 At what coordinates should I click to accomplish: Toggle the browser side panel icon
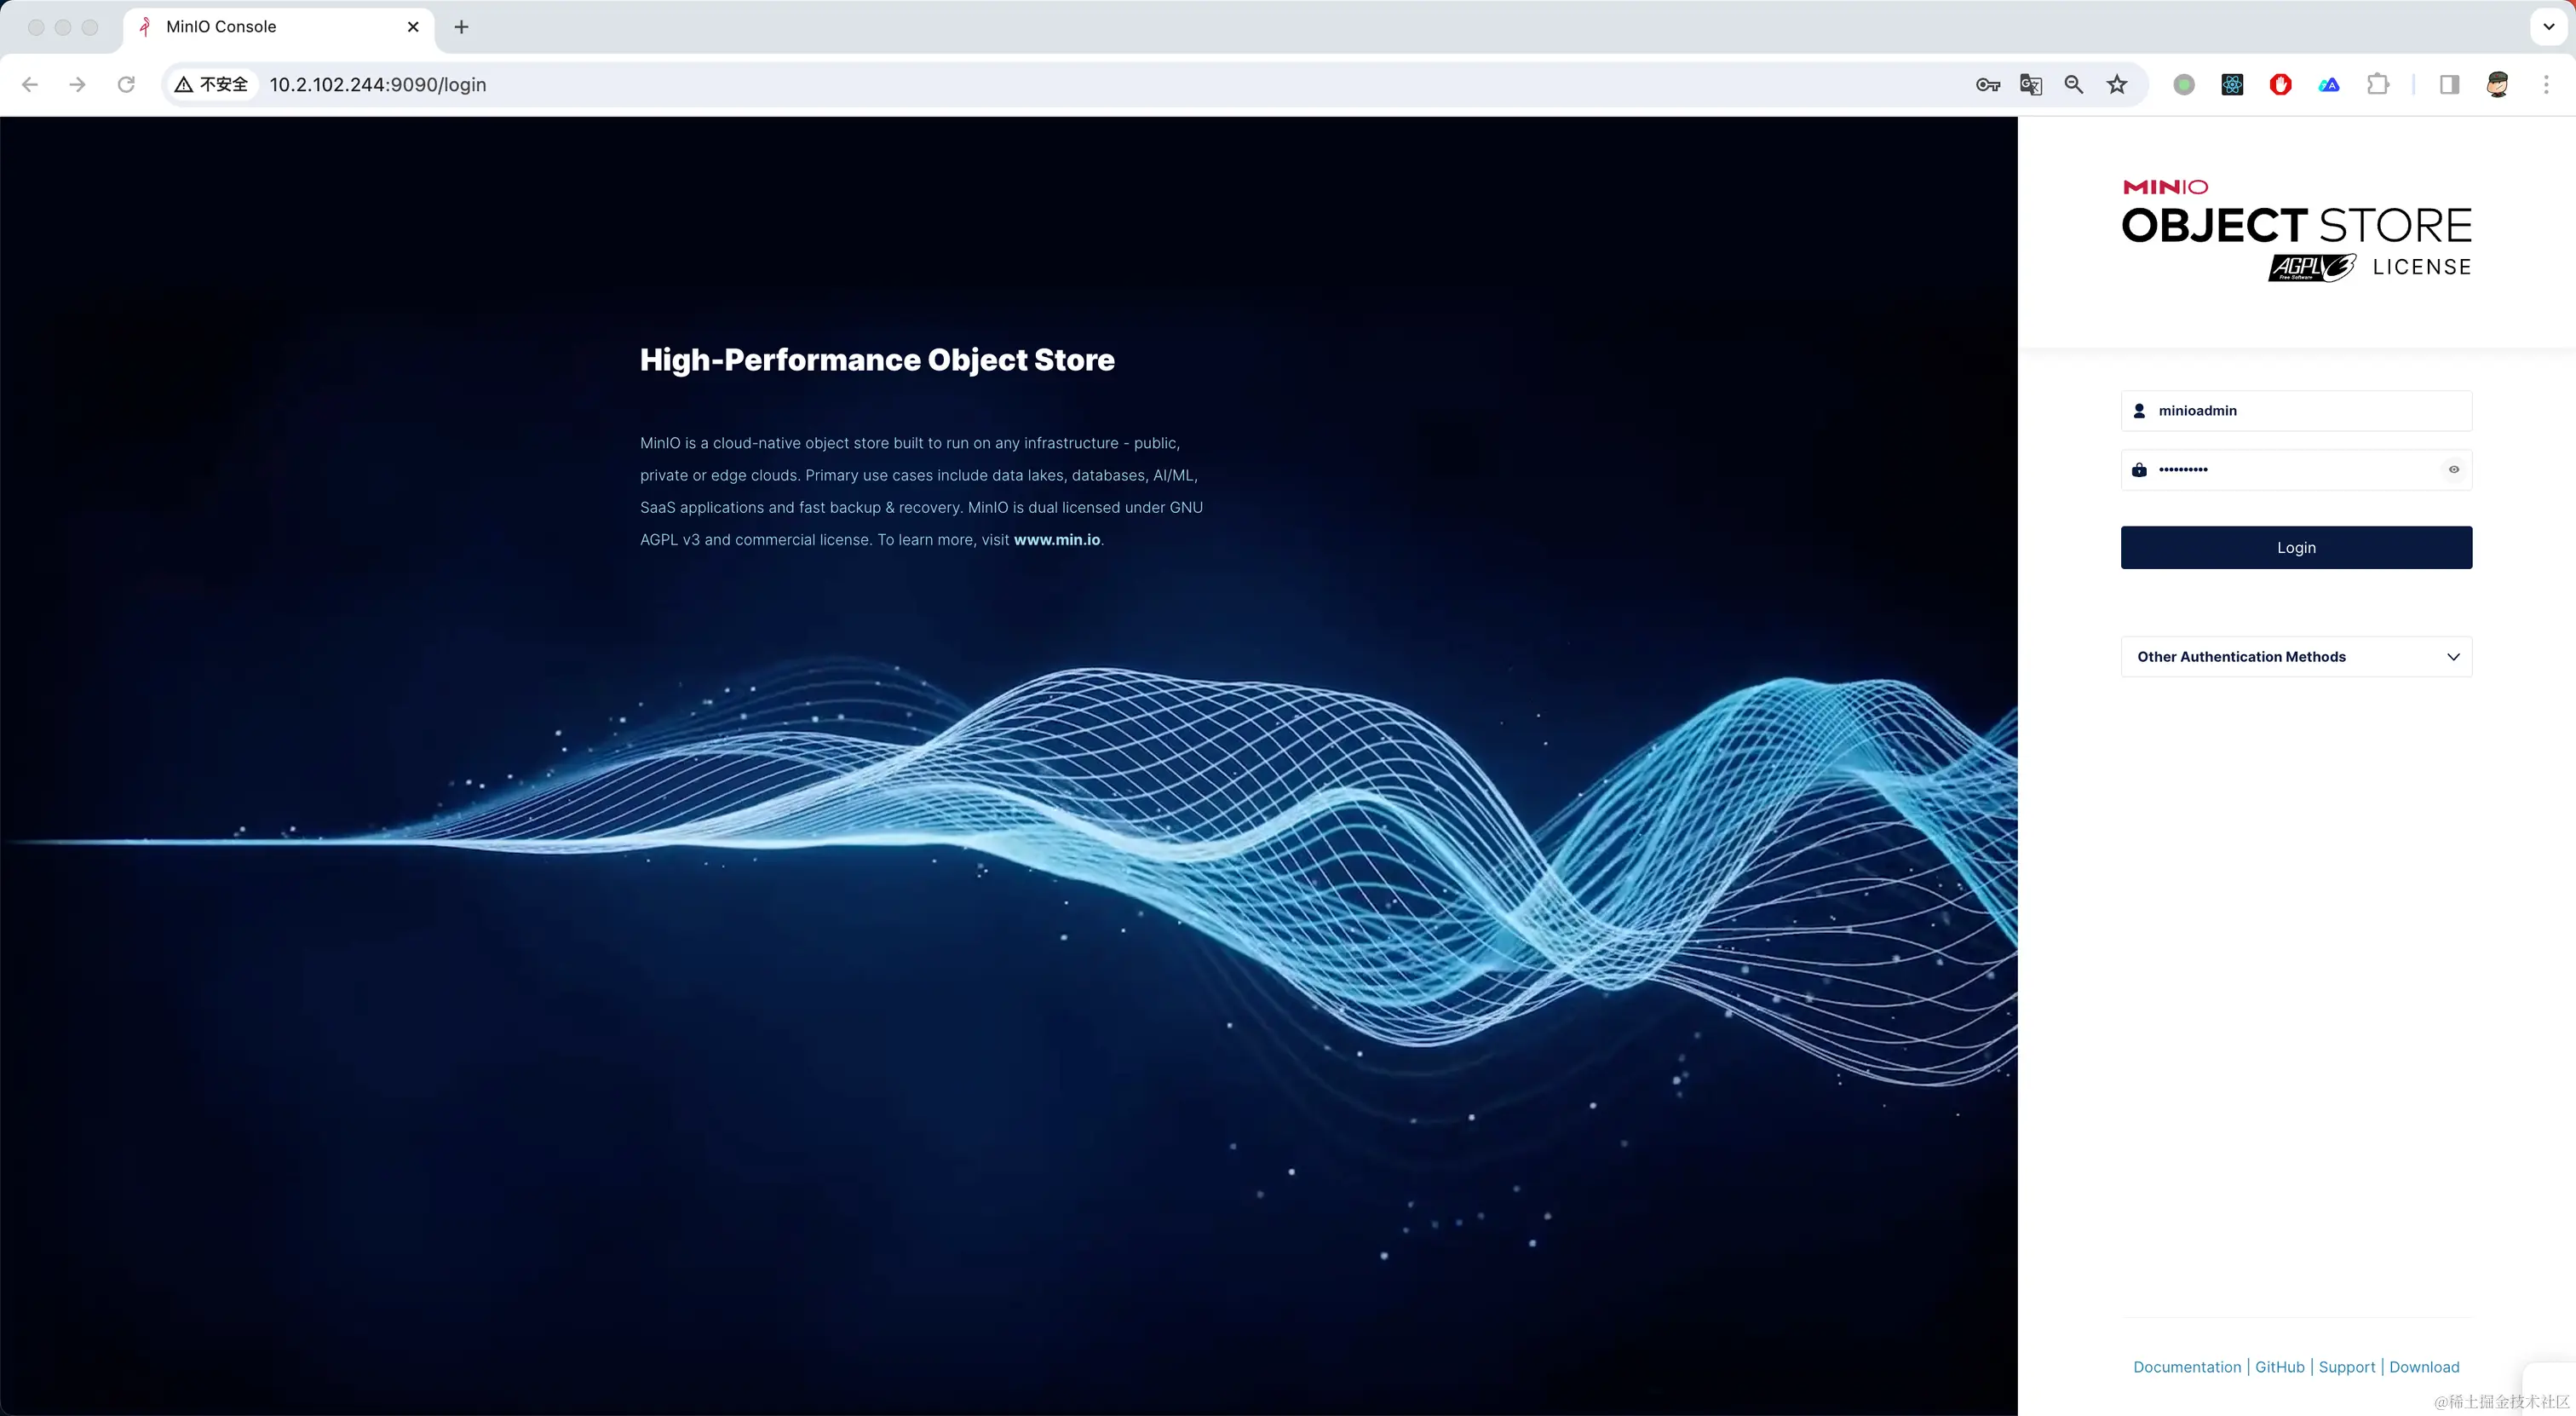tap(2449, 85)
